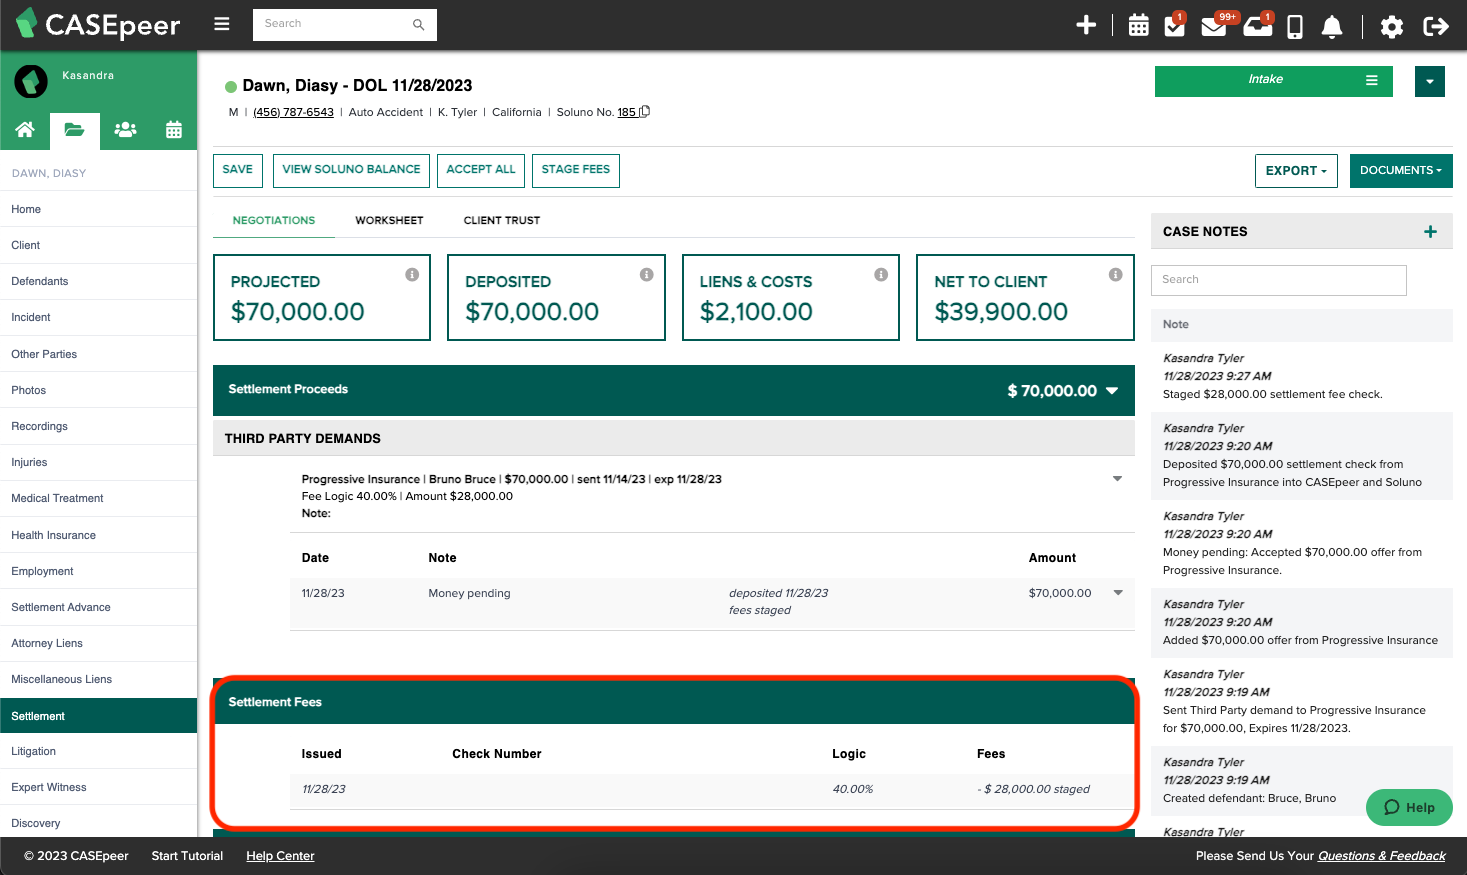
Task: Open Injuries in sidebar
Action: click(98, 462)
